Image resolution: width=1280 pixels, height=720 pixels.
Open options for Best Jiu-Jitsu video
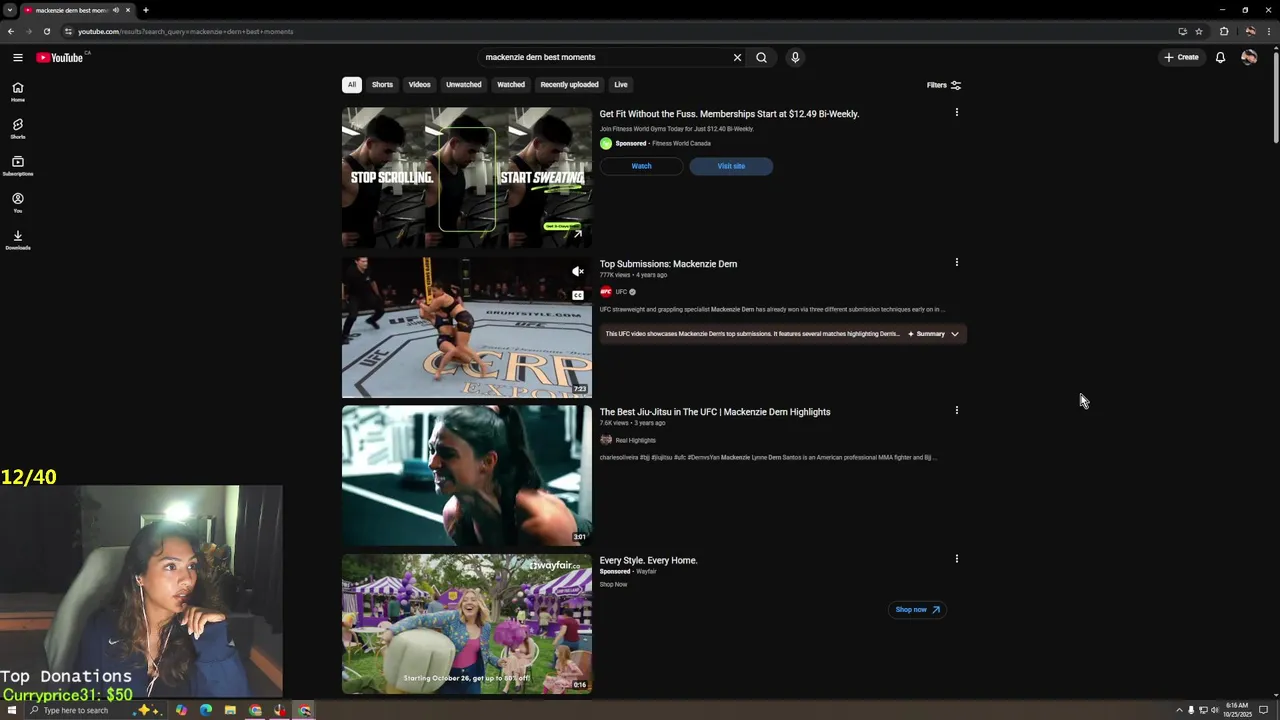point(956,410)
